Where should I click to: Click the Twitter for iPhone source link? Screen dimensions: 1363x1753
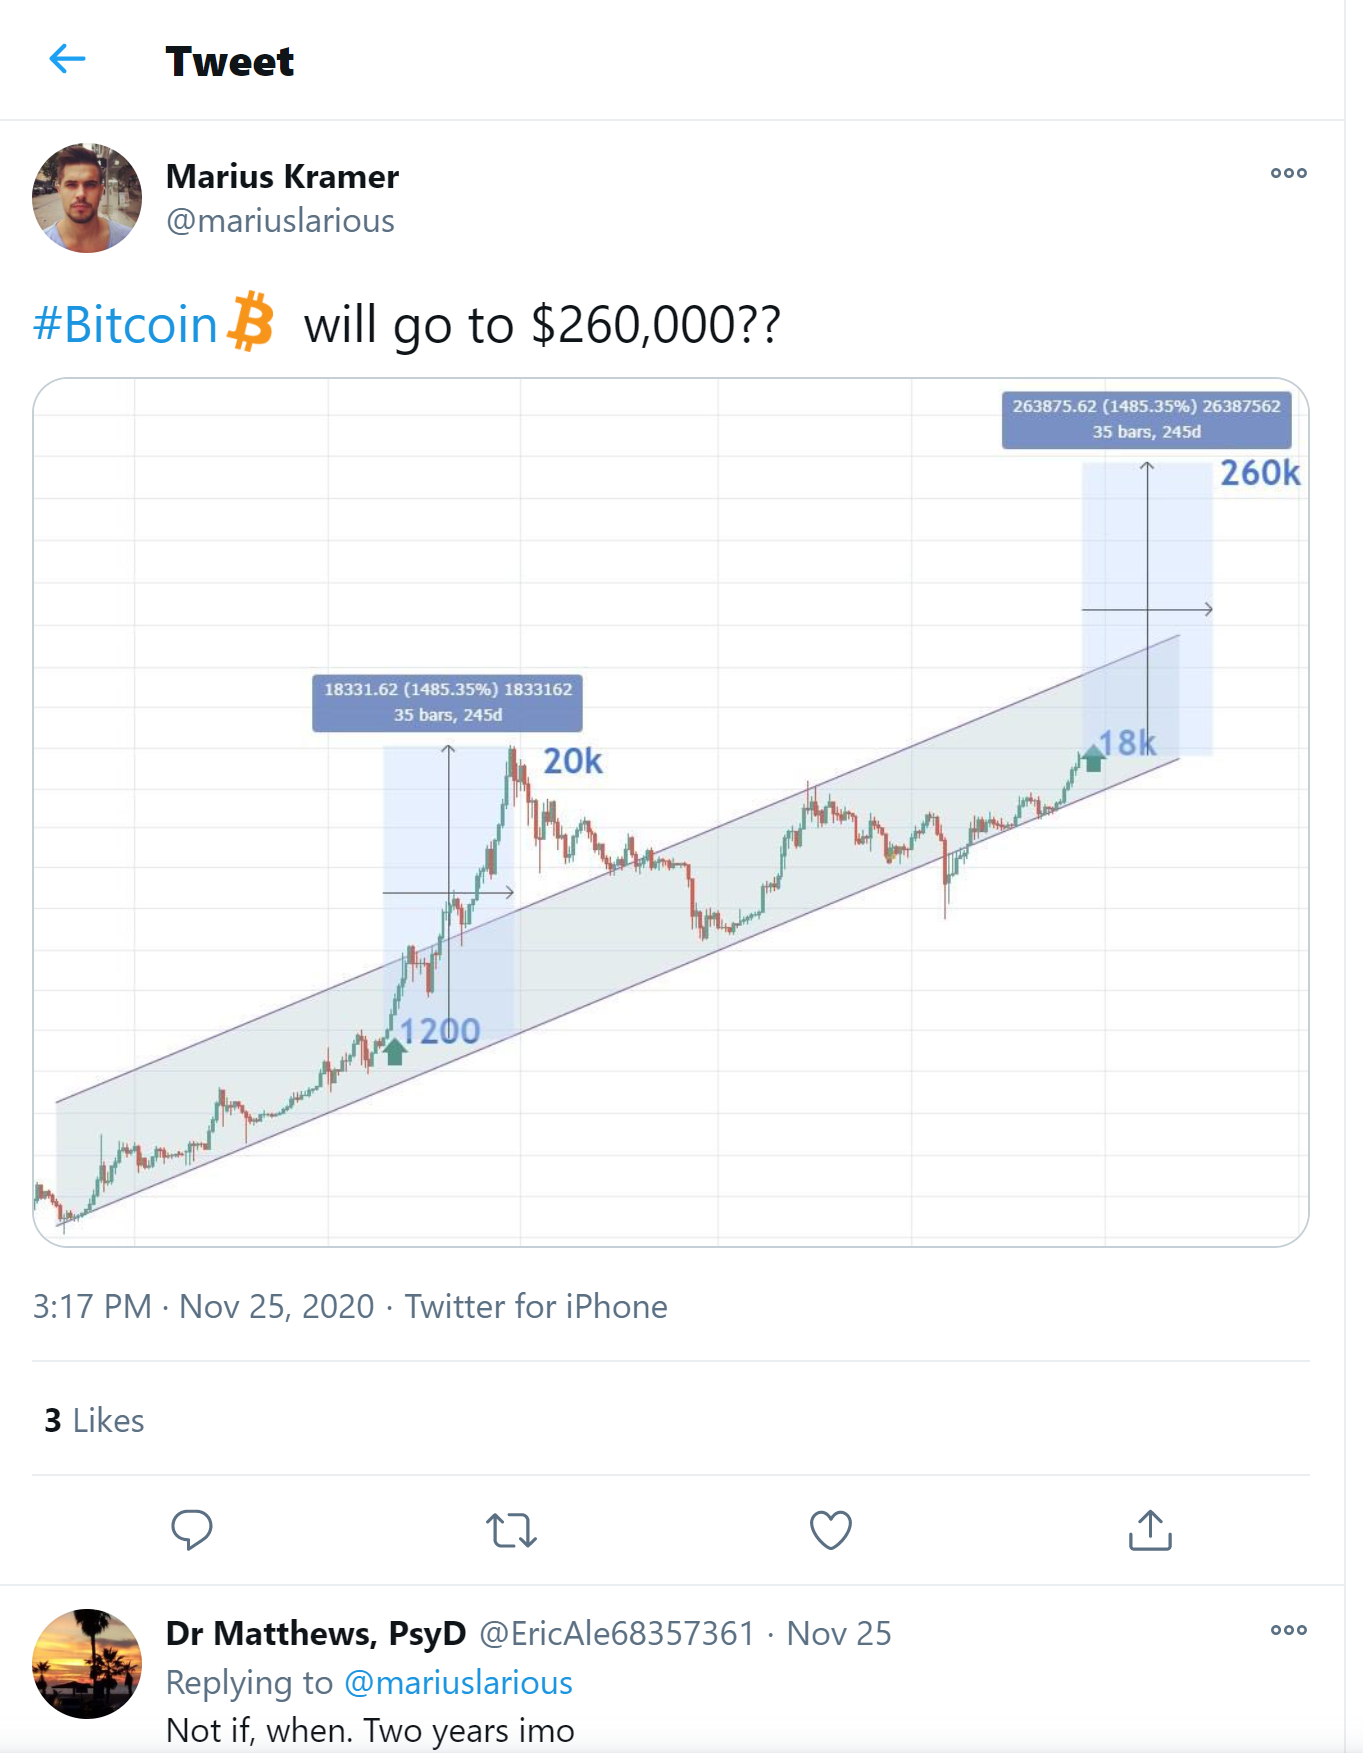tap(536, 1306)
